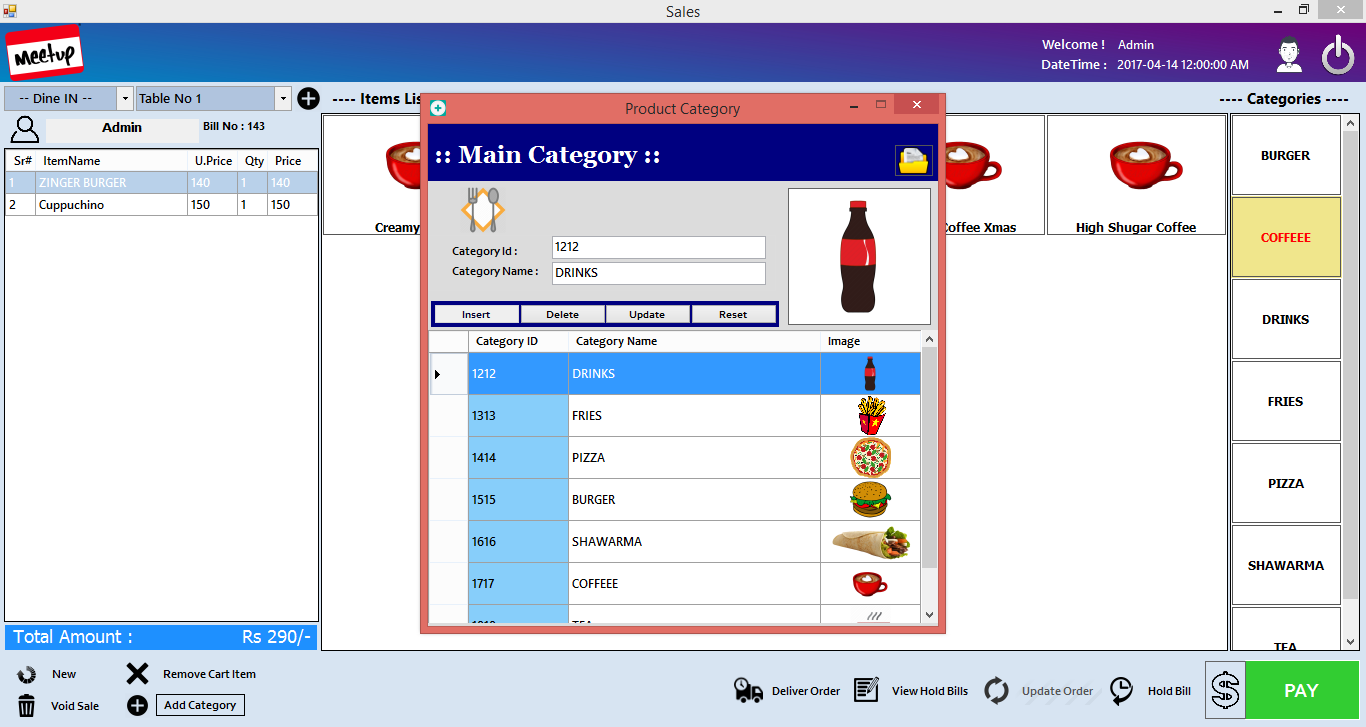This screenshot has height=727, width=1366.
Task: Click the New sale icon
Action: [27, 673]
